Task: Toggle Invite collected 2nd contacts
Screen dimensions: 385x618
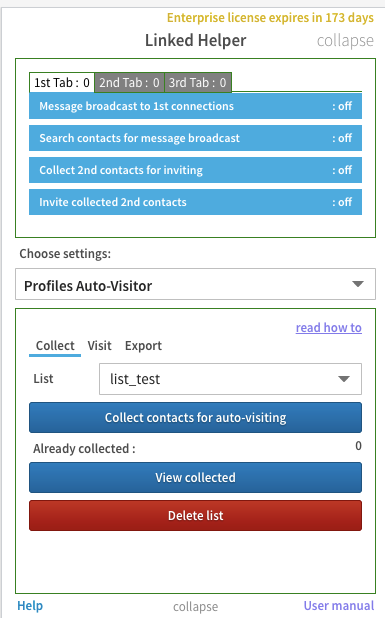Action: coord(195,202)
